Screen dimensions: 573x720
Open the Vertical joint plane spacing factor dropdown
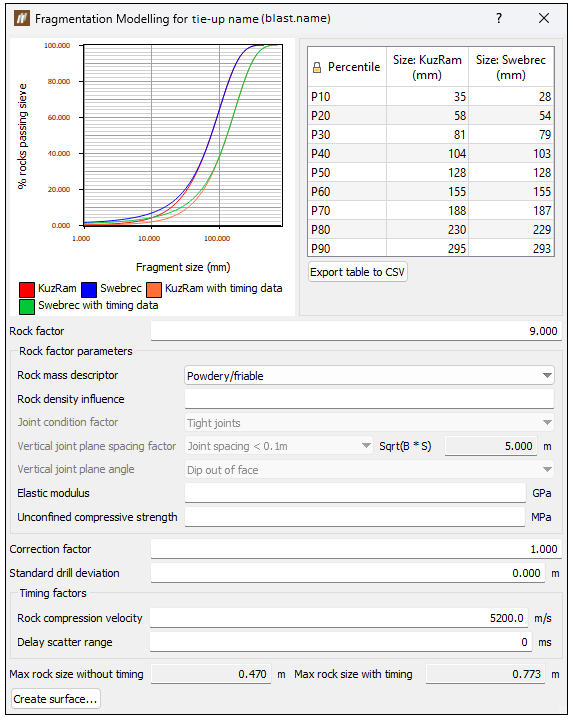pyautogui.click(x=278, y=446)
